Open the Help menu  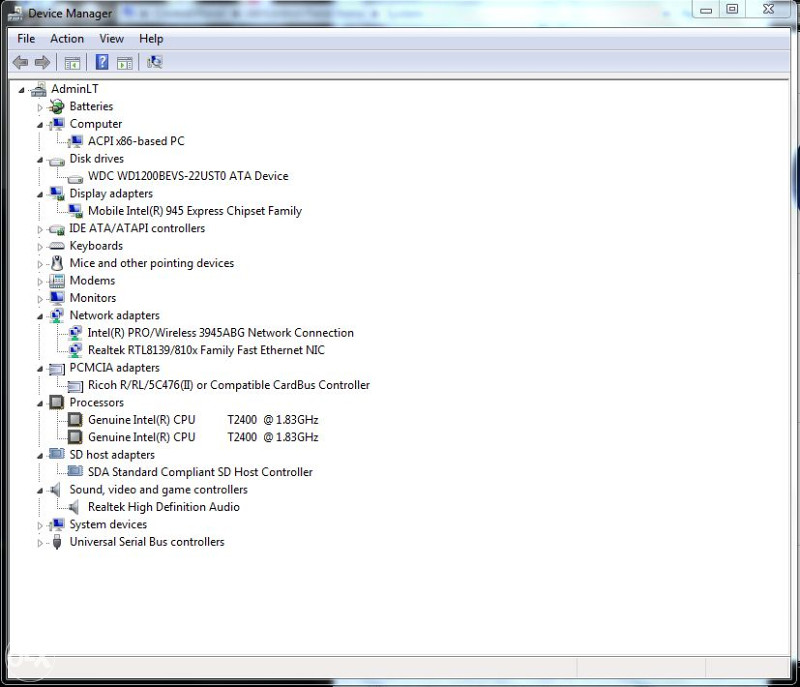(x=151, y=39)
